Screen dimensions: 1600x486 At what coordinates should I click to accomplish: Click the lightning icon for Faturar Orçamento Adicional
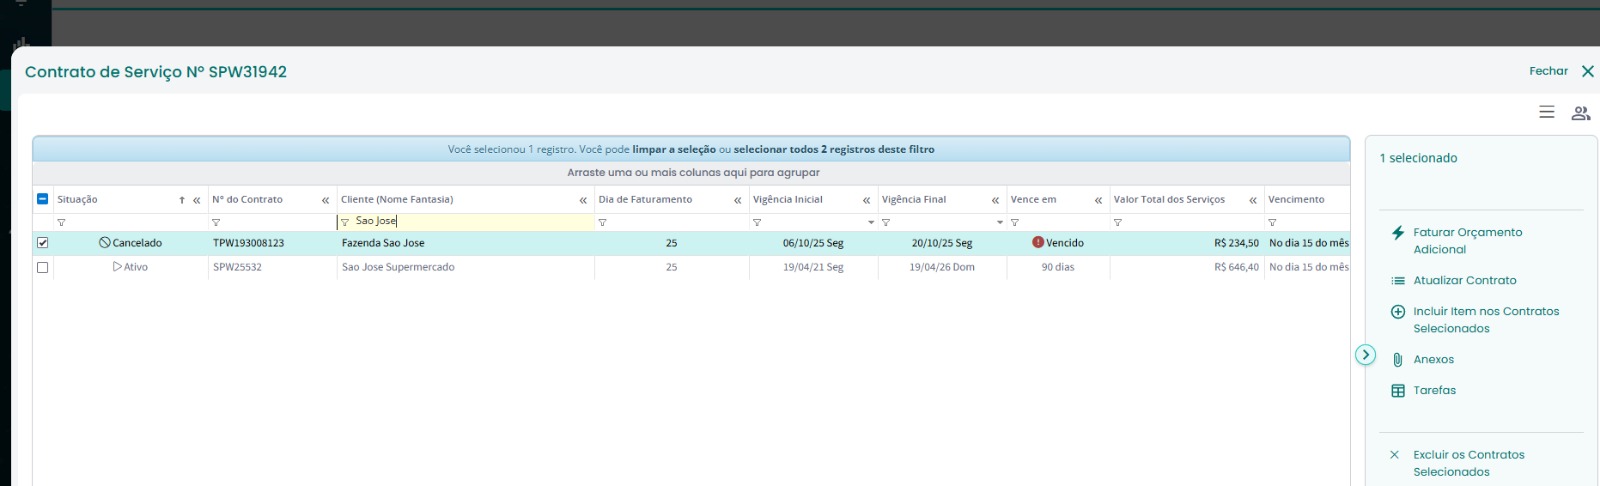click(1398, 233)
